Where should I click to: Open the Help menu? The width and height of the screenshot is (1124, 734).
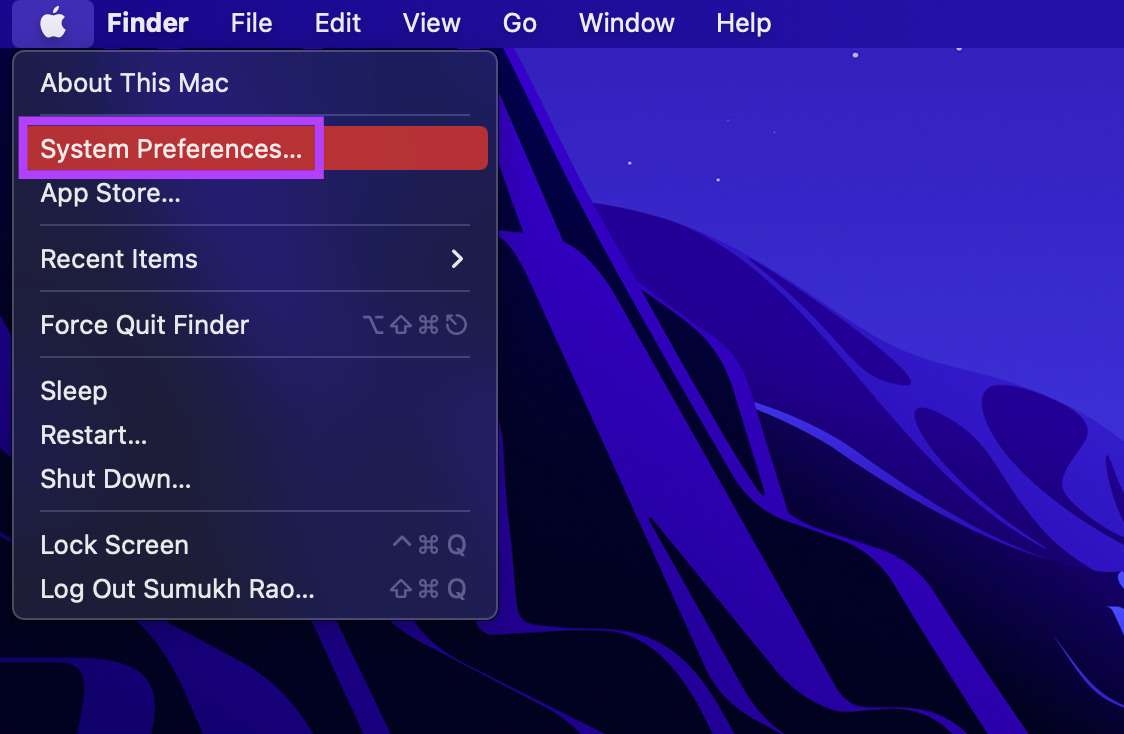pyautogui.click(x=743, y=23)
